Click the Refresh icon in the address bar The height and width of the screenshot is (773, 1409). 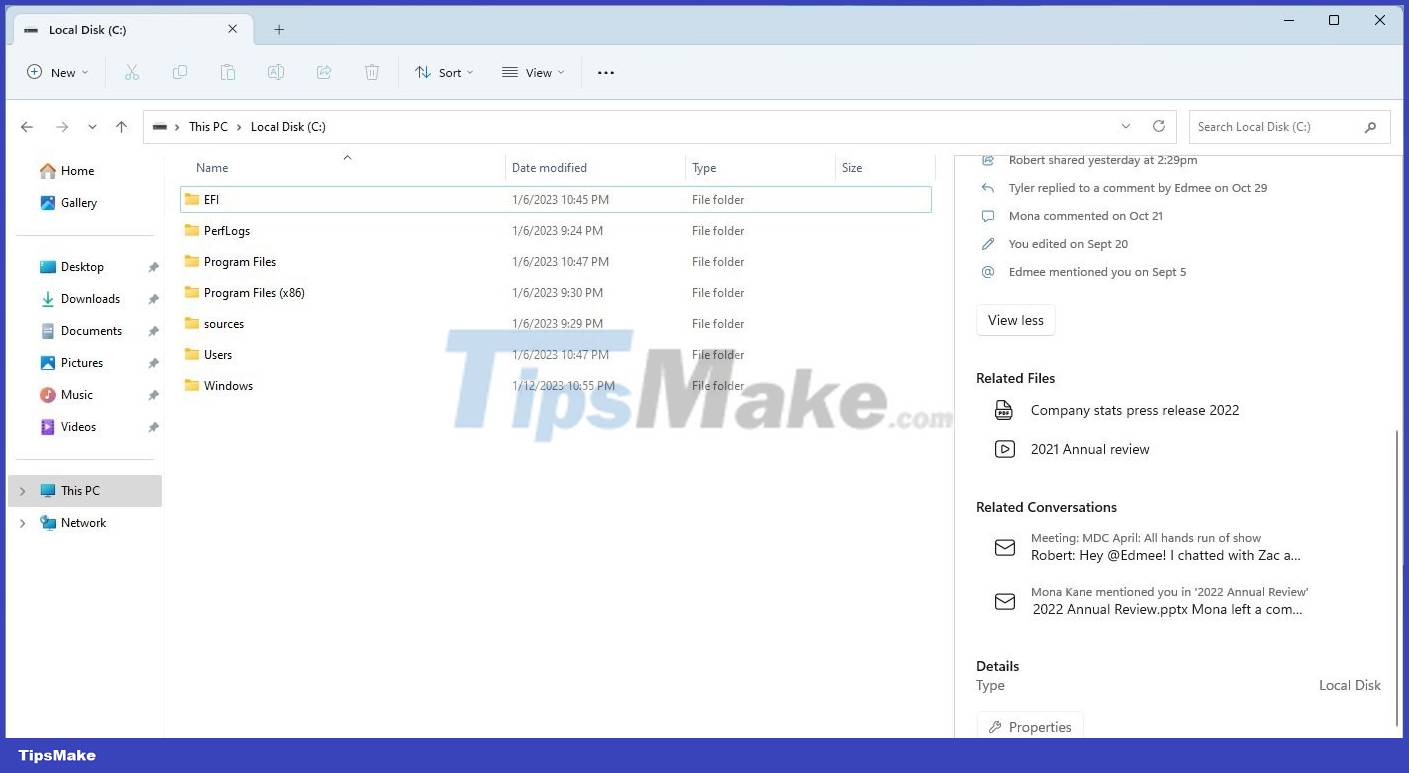(x=1159, y=126)
